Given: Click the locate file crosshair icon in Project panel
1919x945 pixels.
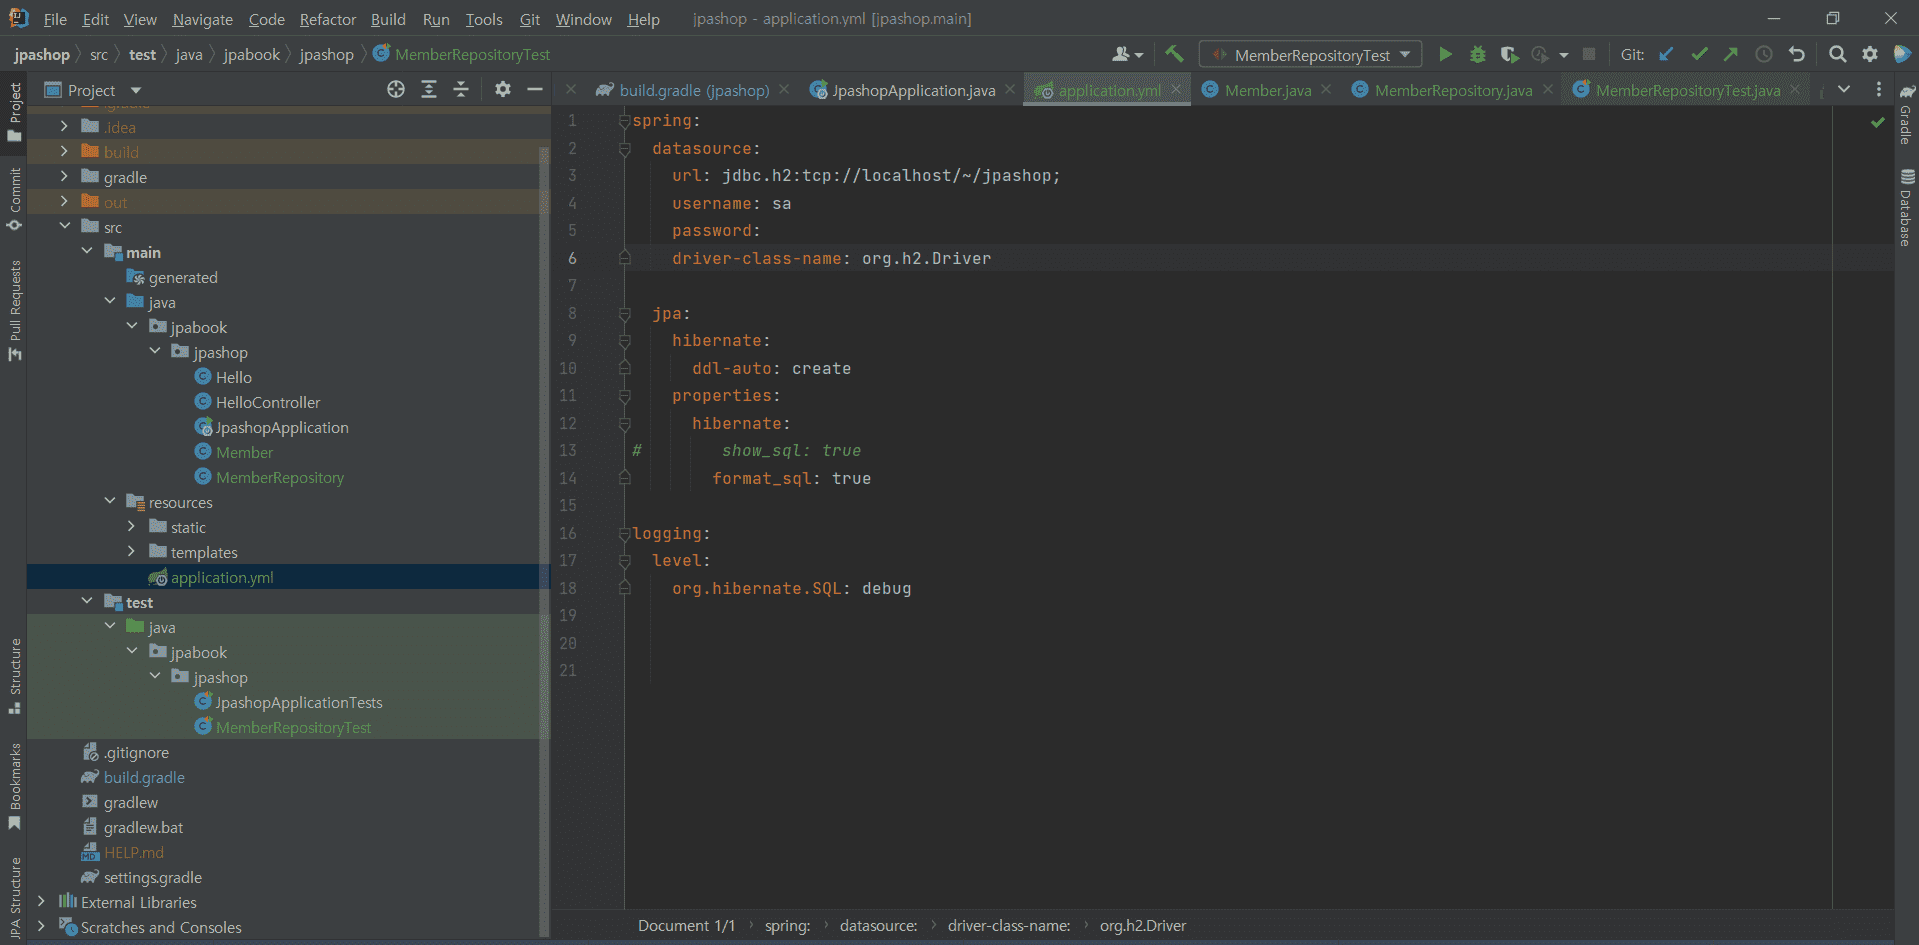Looking at the screenshot, I should point(396,90).
